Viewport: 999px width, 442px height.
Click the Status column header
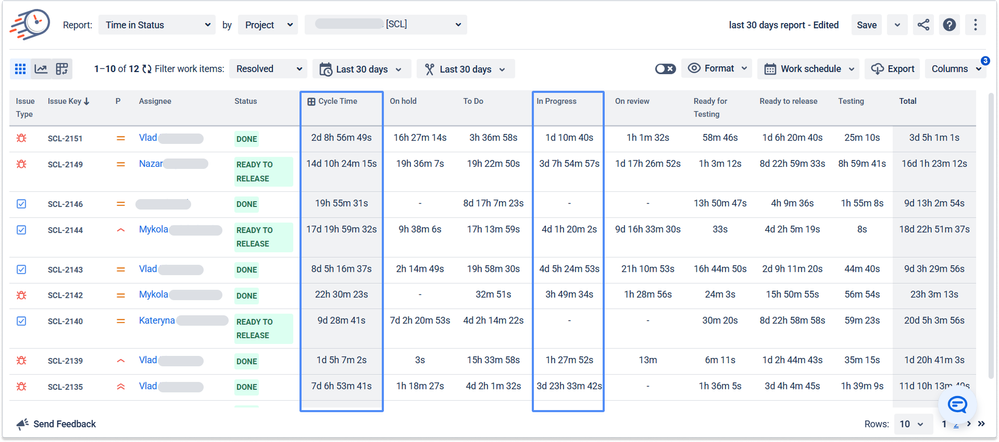(x=245, y=101)
